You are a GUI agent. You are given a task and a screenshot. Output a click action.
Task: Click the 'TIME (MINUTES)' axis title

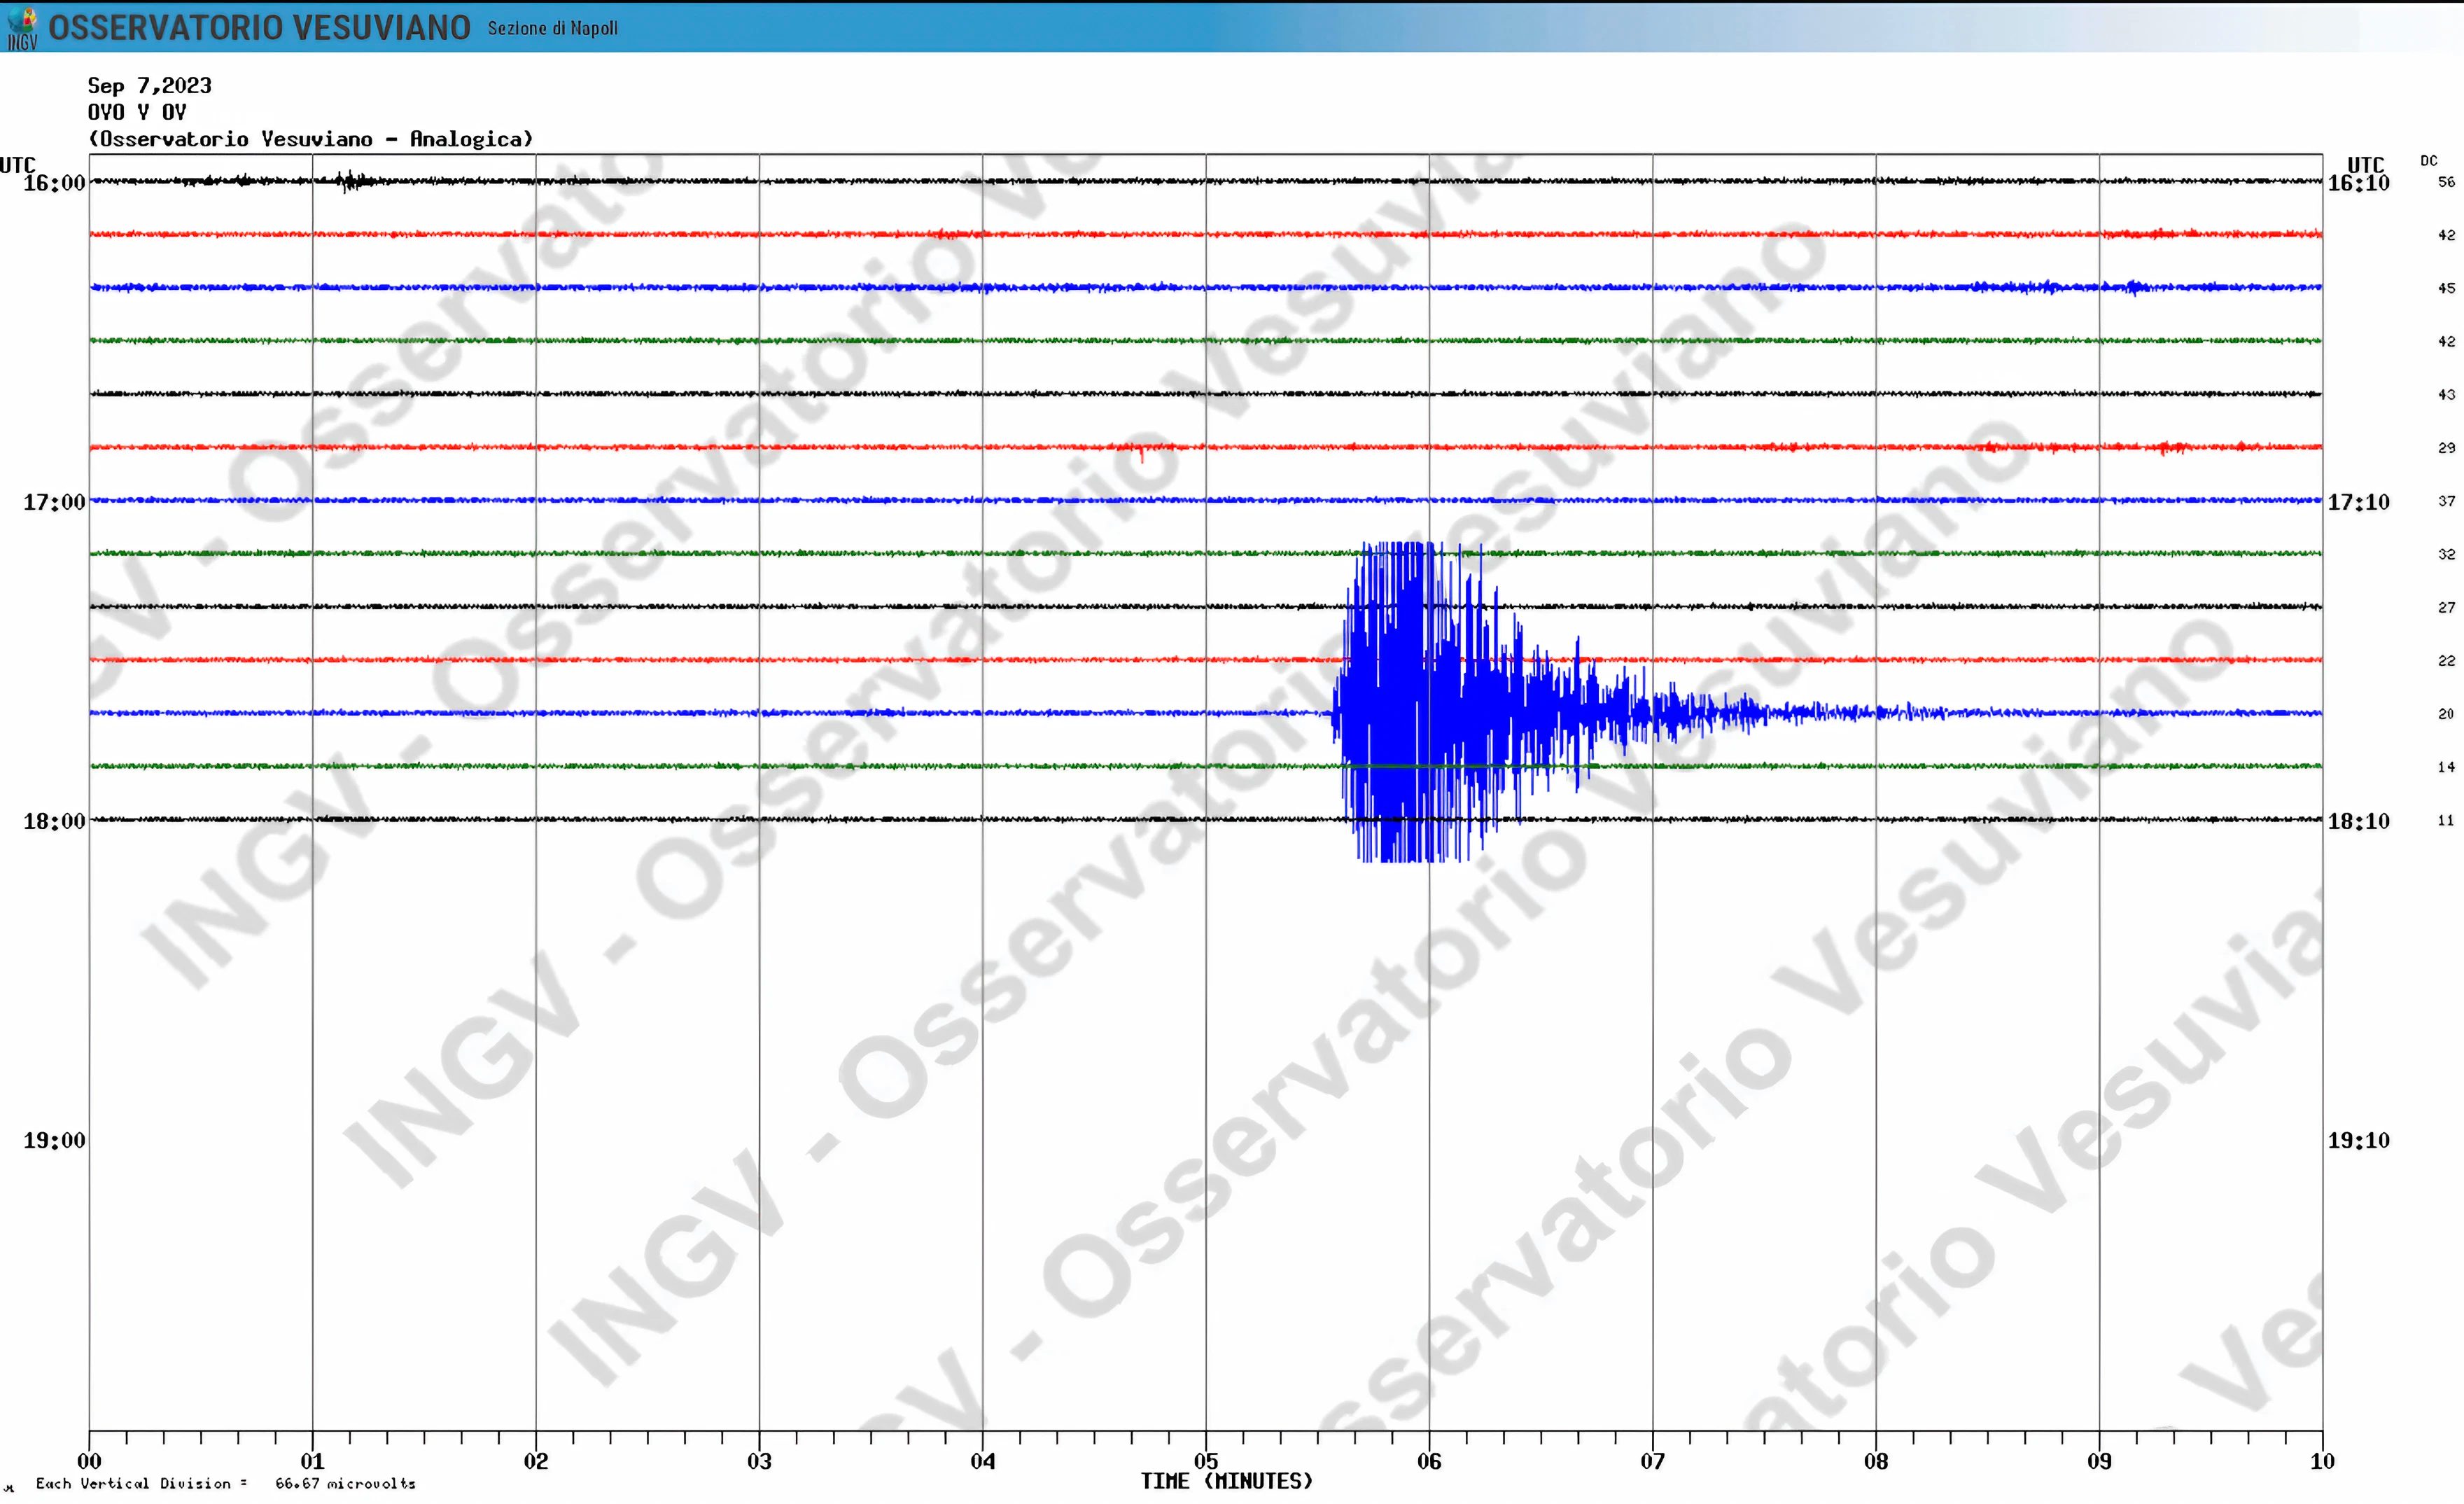[1227, 1481]
